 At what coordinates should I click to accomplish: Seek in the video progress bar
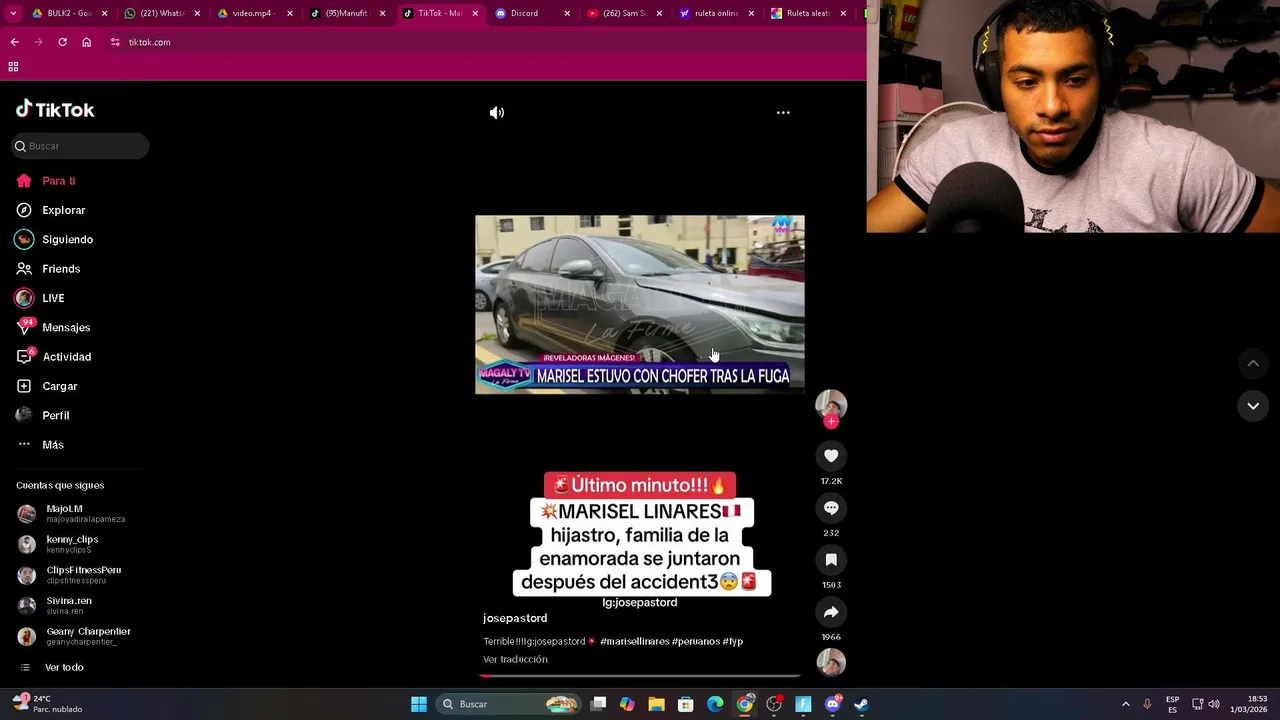pyautogui.click(x=640, y=676)
